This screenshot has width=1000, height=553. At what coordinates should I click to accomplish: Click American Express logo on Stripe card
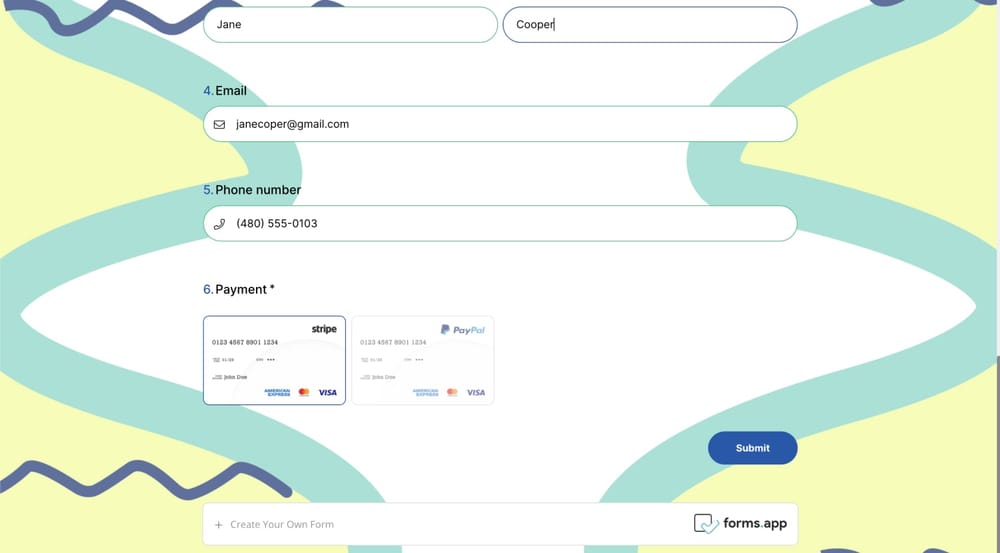coord(277,393)
